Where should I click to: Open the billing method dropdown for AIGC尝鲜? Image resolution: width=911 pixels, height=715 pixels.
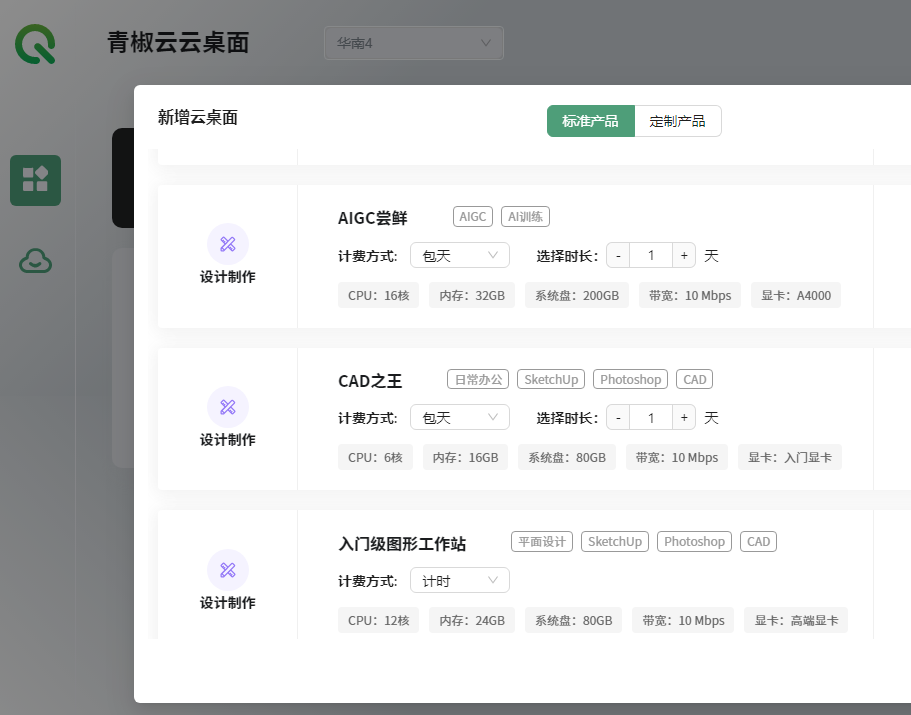coord(460,256)
